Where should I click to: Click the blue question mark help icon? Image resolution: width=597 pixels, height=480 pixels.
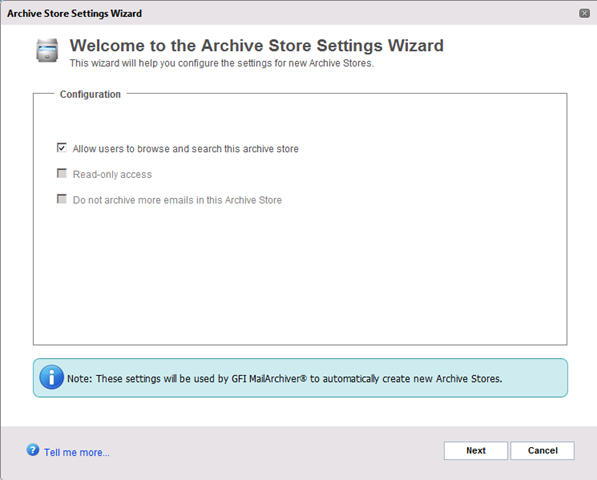coord(33,450)
